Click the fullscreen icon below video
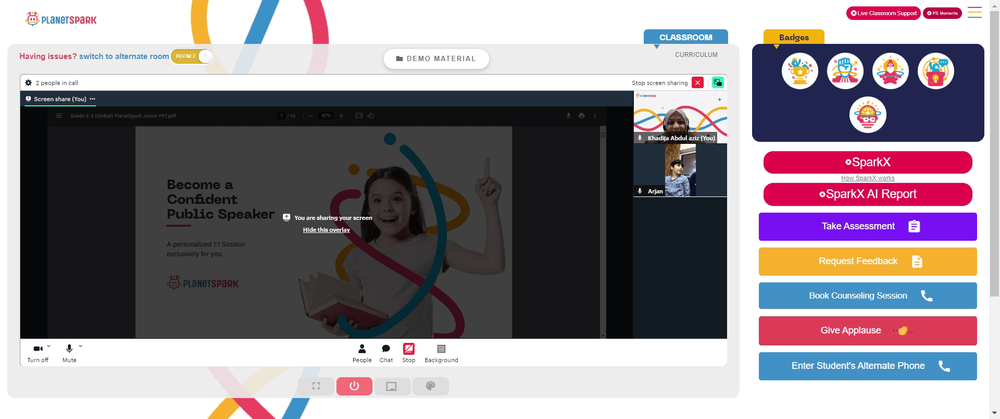 coord(316,386)
